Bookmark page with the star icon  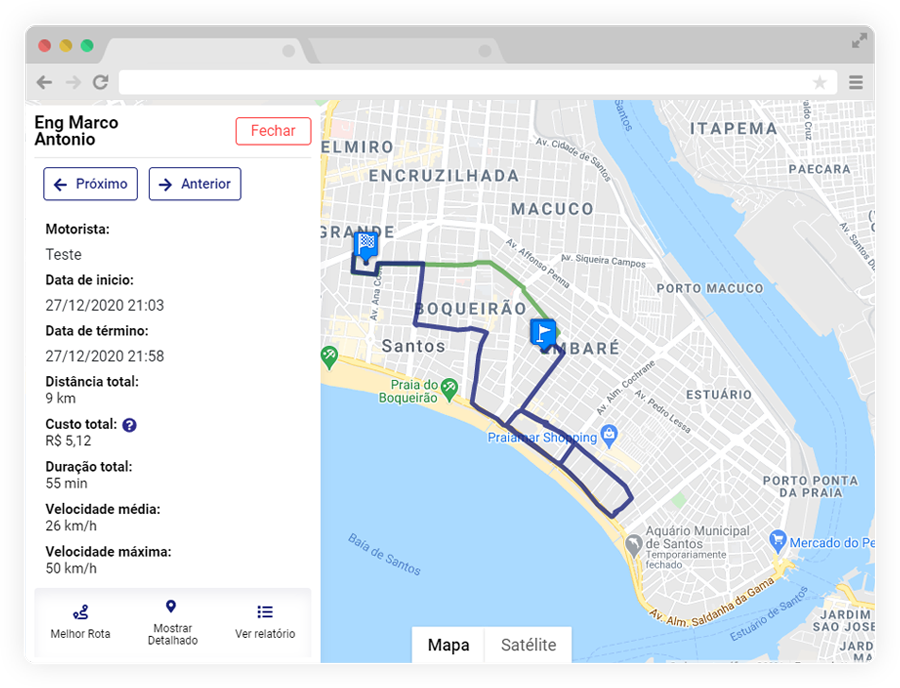[820, 83]
